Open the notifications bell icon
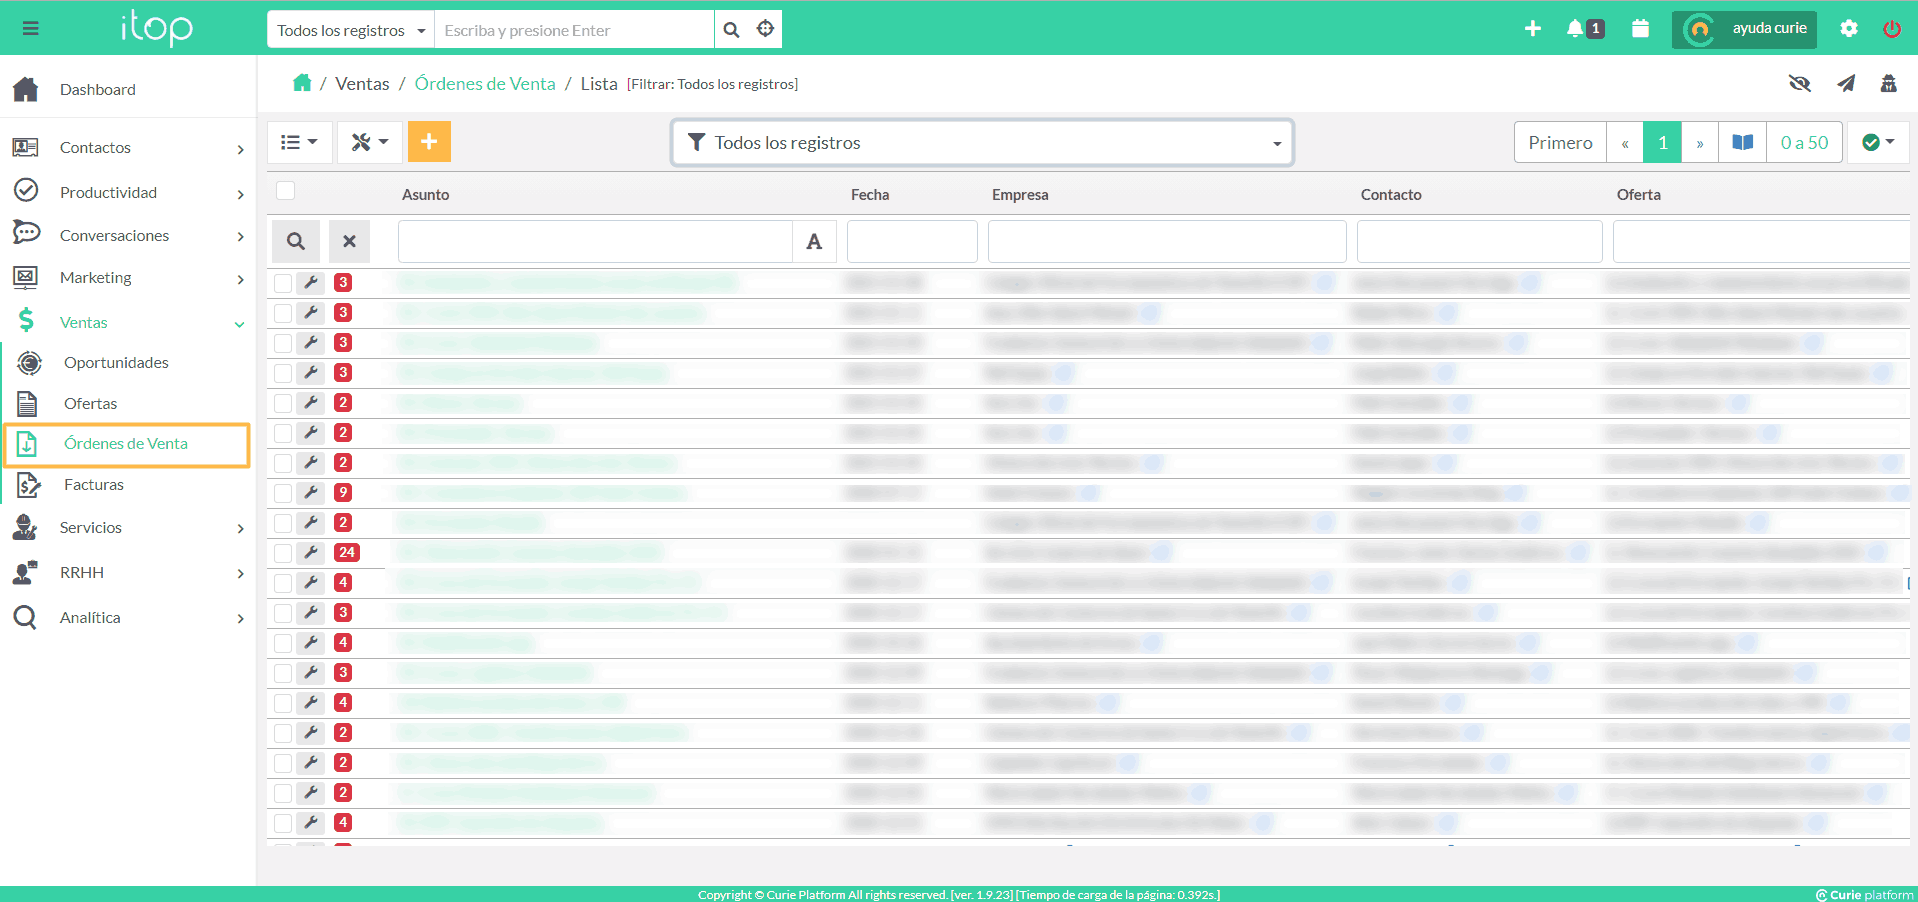 [x=1576, y=29]
